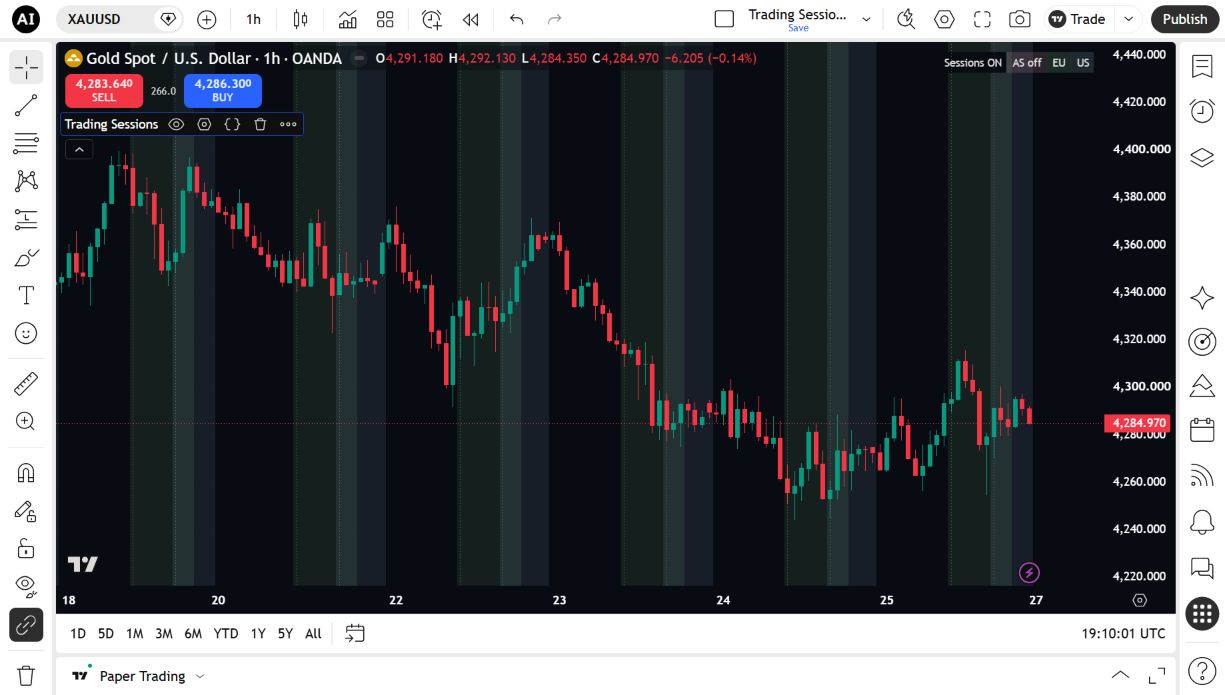Open the watchlist panel icon
The height and width of the screenshot is (695, 1225).
point(1202,67)
